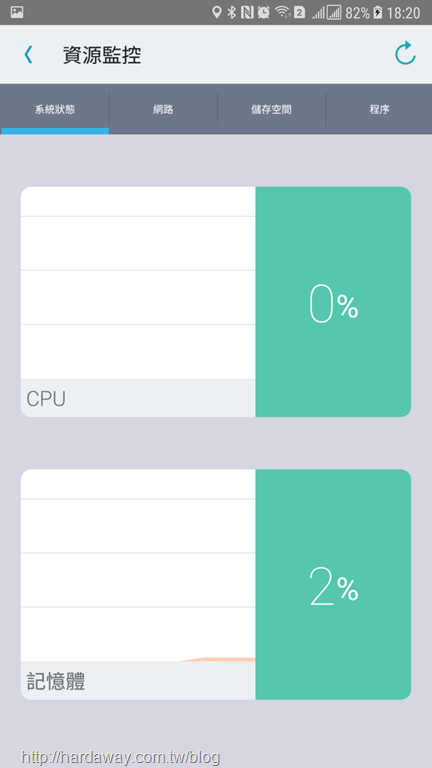Tap the battery 82% indicator

(363, 13)
